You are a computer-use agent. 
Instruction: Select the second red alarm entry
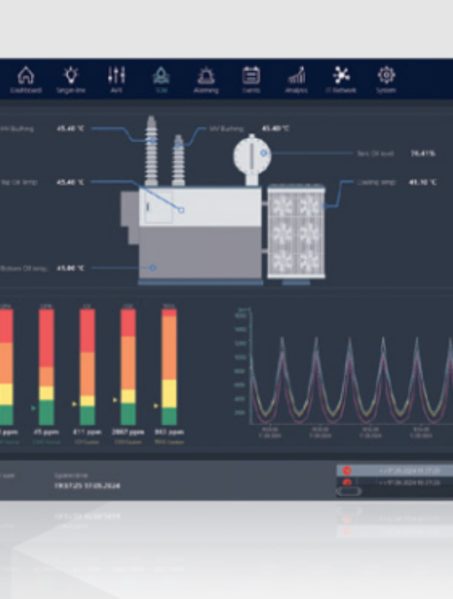(395, 482)
